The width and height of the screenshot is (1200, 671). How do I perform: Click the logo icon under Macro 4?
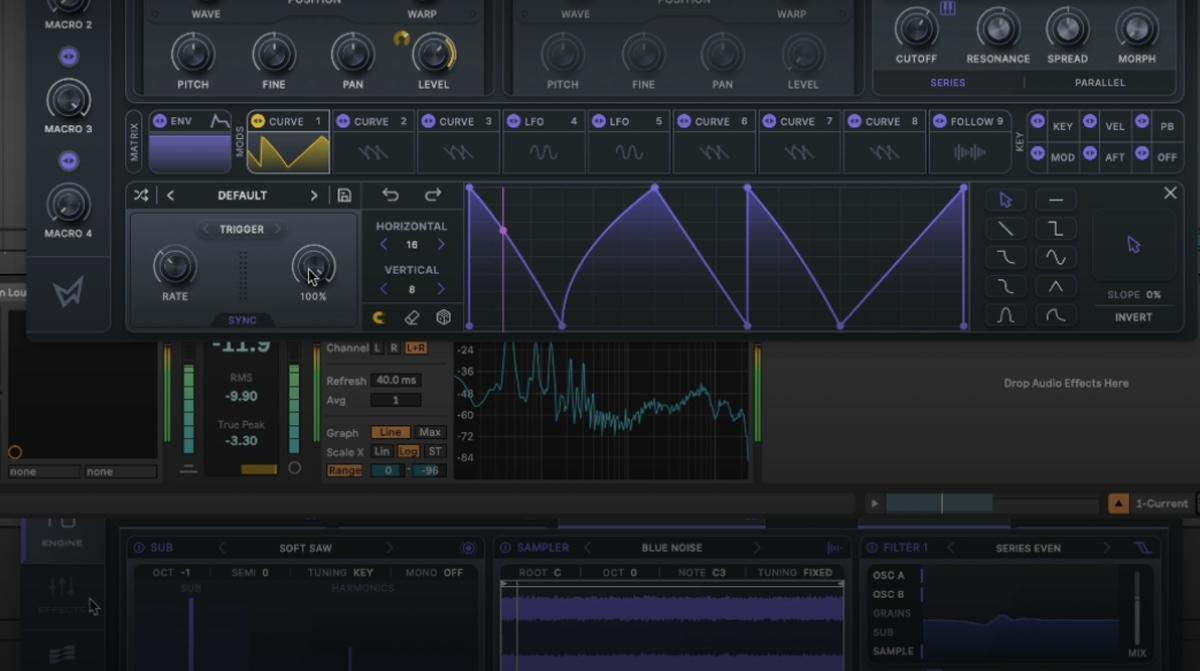tap(68, 292)
